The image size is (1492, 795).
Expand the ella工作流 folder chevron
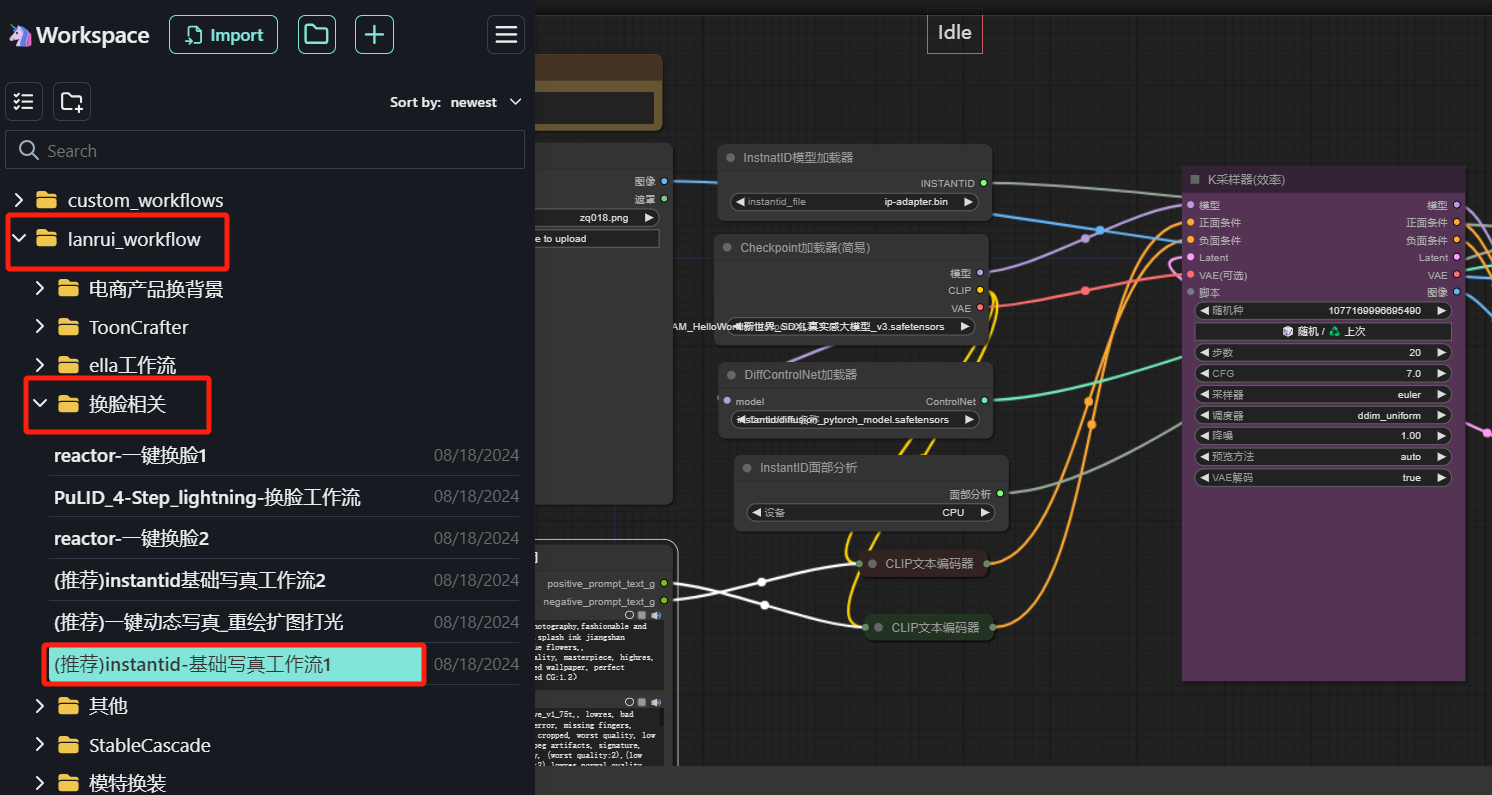(x=40, y=365)
